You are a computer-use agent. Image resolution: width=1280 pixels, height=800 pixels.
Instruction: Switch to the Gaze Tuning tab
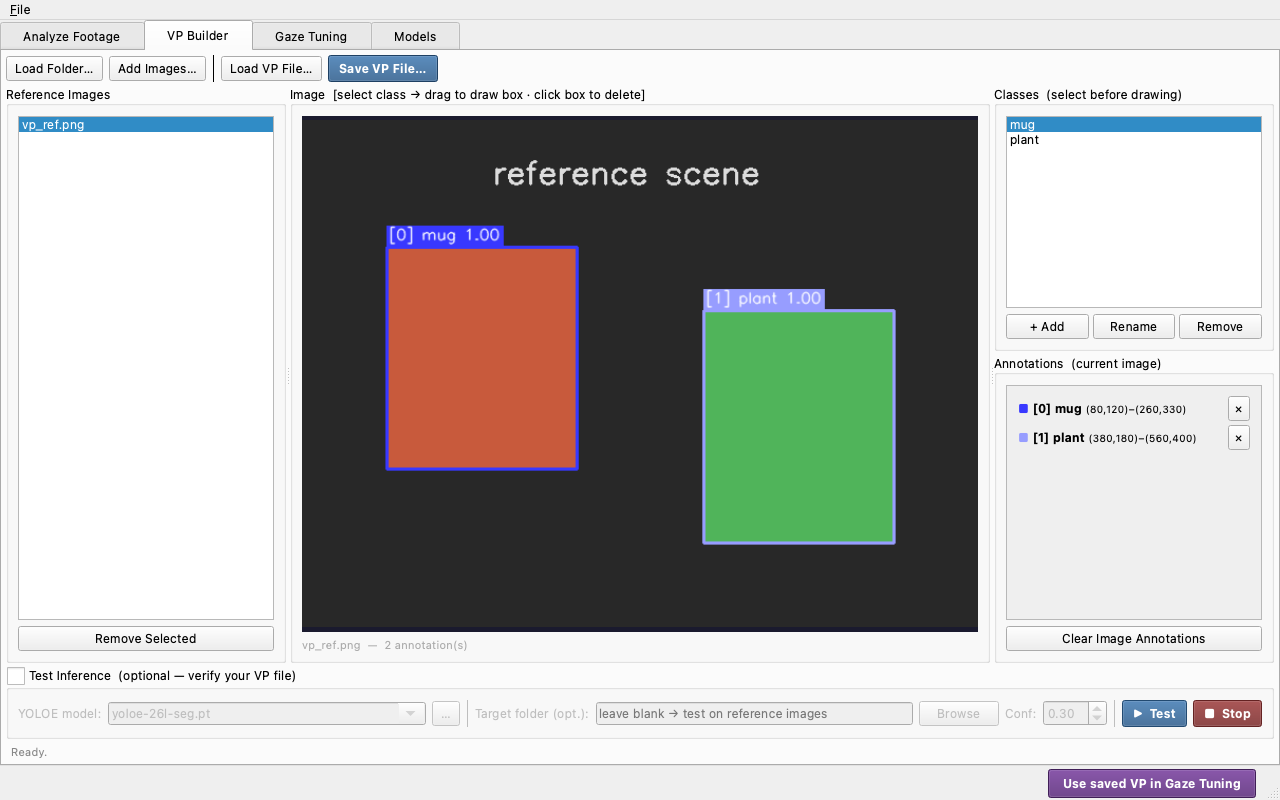[x=311, y=36]
